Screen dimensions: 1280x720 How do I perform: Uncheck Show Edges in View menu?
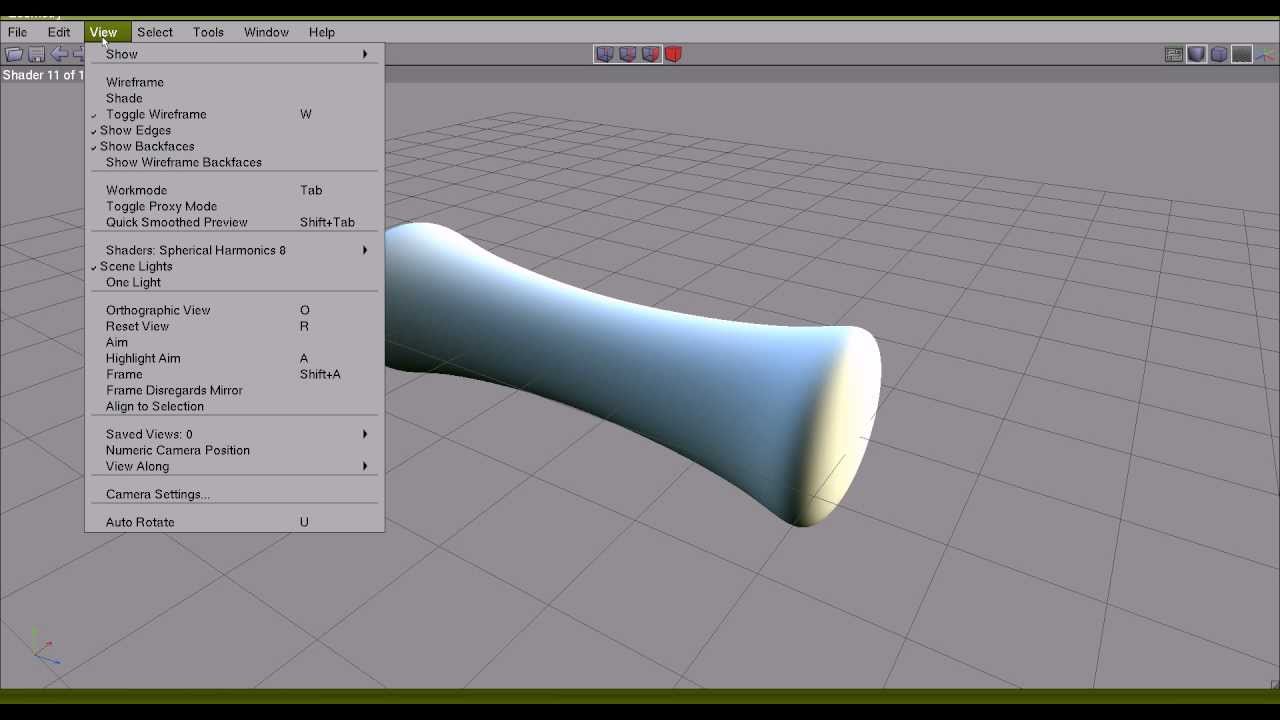[x=234, y=130]
